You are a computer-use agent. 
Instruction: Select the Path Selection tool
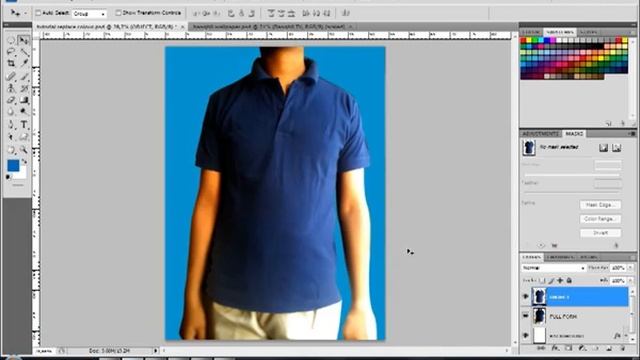point(11,137)
